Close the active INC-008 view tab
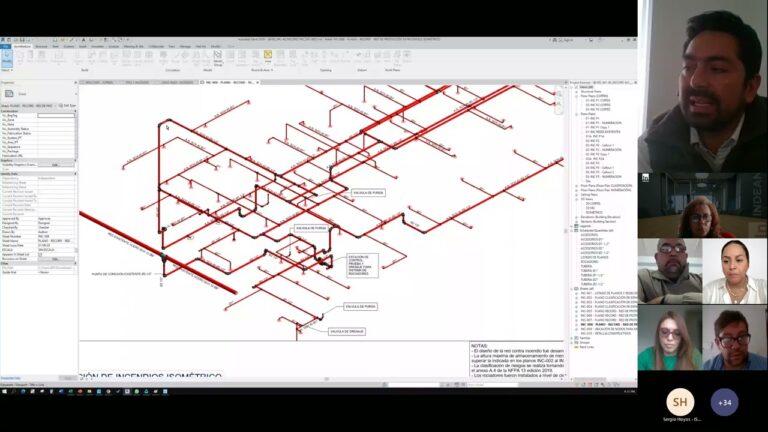This screenshot has height=432, width=768. point(258,82)
